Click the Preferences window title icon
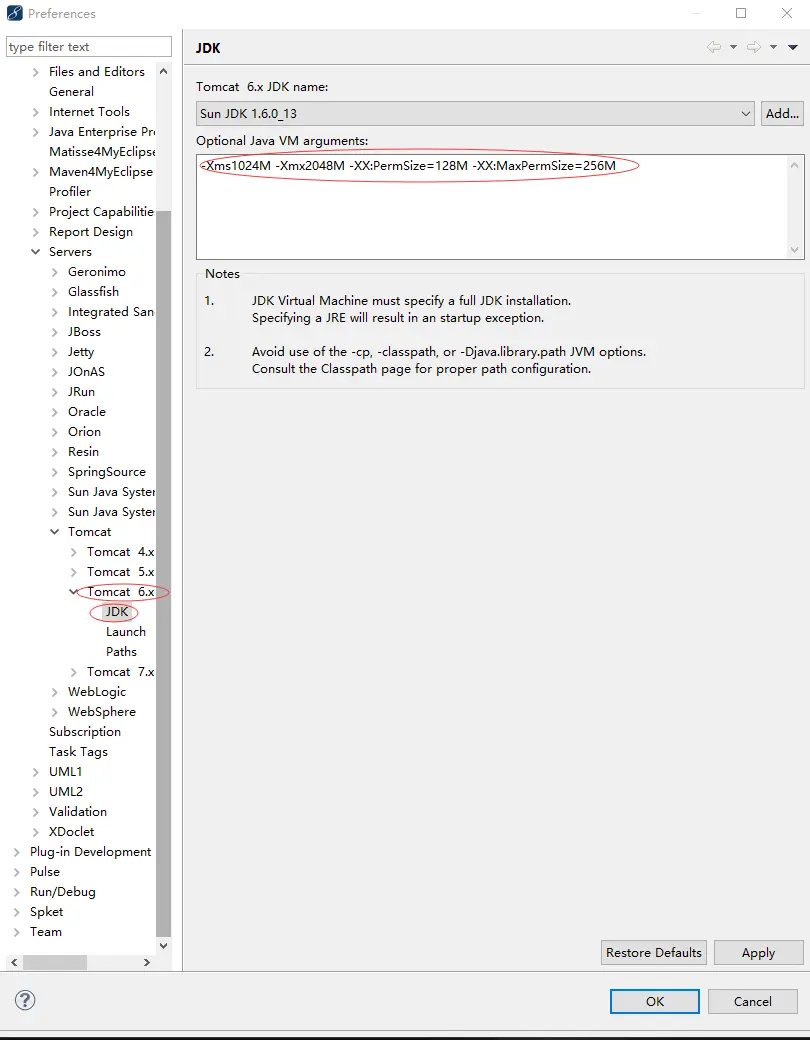Viewport: 810px width, 1040px height. 15,13
